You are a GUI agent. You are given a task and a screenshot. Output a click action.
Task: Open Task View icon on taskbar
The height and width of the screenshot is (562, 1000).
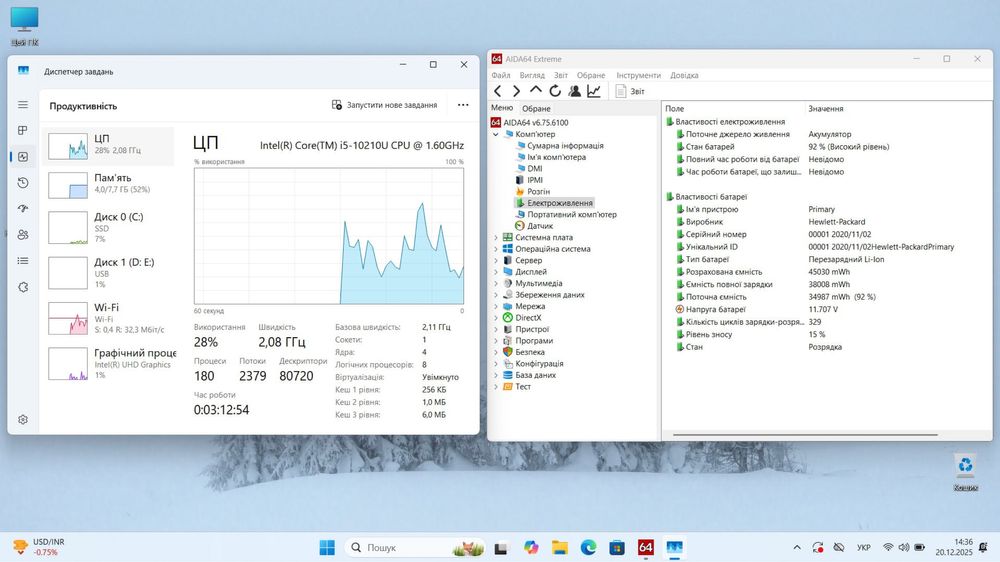point(501,547)
